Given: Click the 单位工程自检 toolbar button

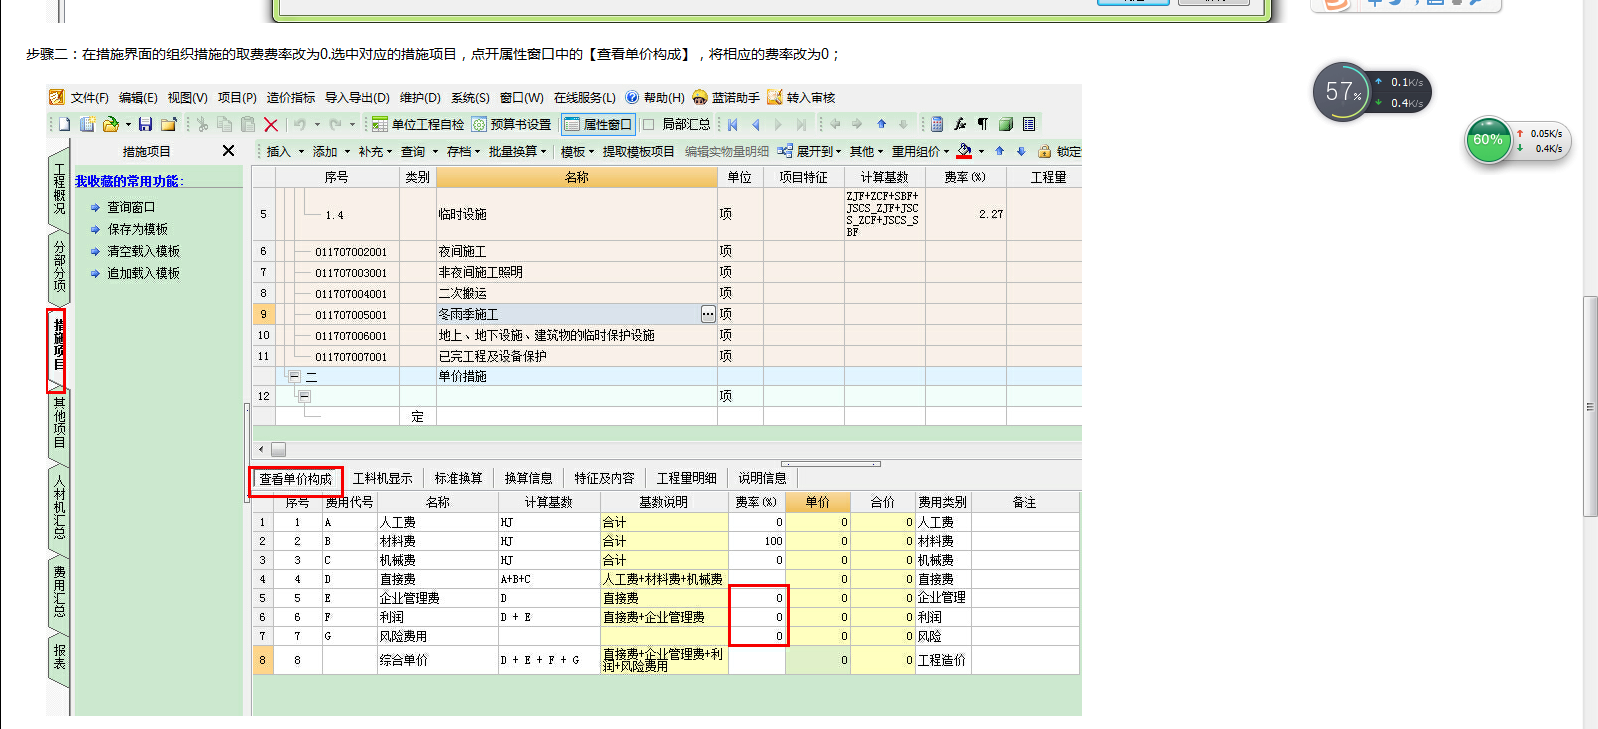Looking at the screenshot, I should tap(418, 124).
